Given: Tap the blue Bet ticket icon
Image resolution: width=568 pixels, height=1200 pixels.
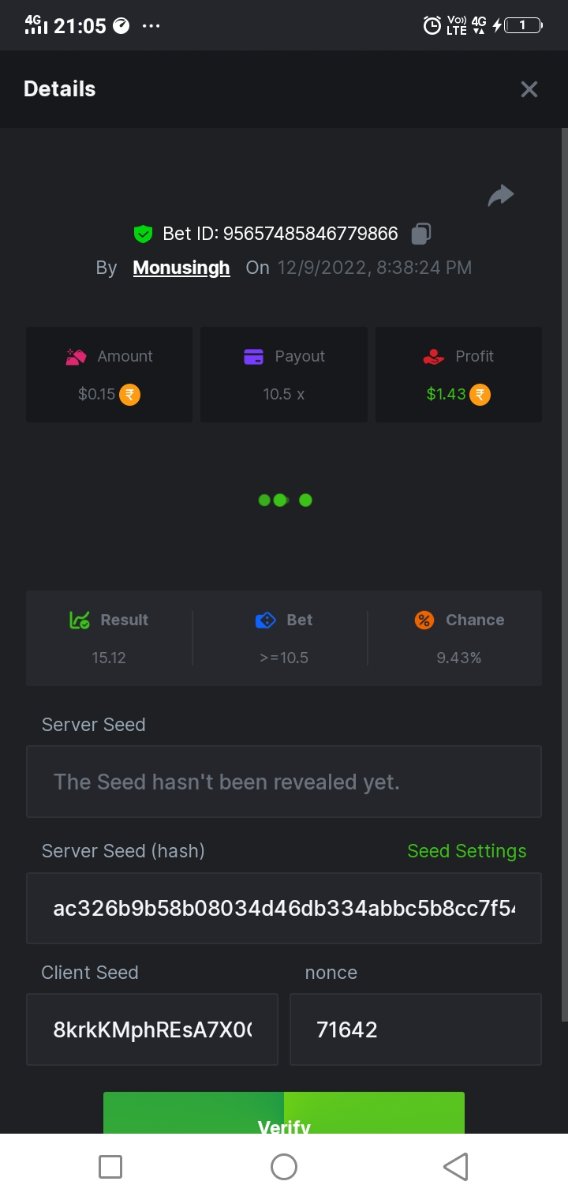Looking at the screenshot, I should coord(265,620).
